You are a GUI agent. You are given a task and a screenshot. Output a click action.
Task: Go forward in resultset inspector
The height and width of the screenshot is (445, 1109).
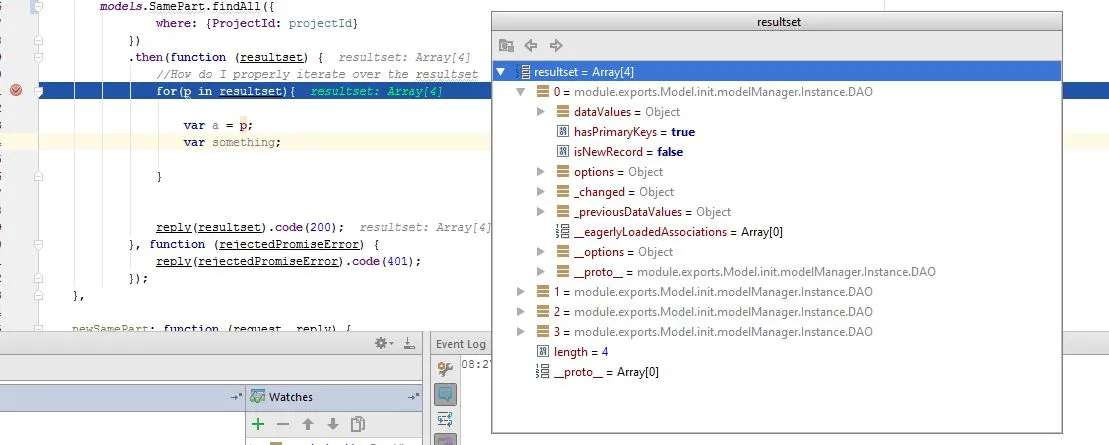[556, 46]
